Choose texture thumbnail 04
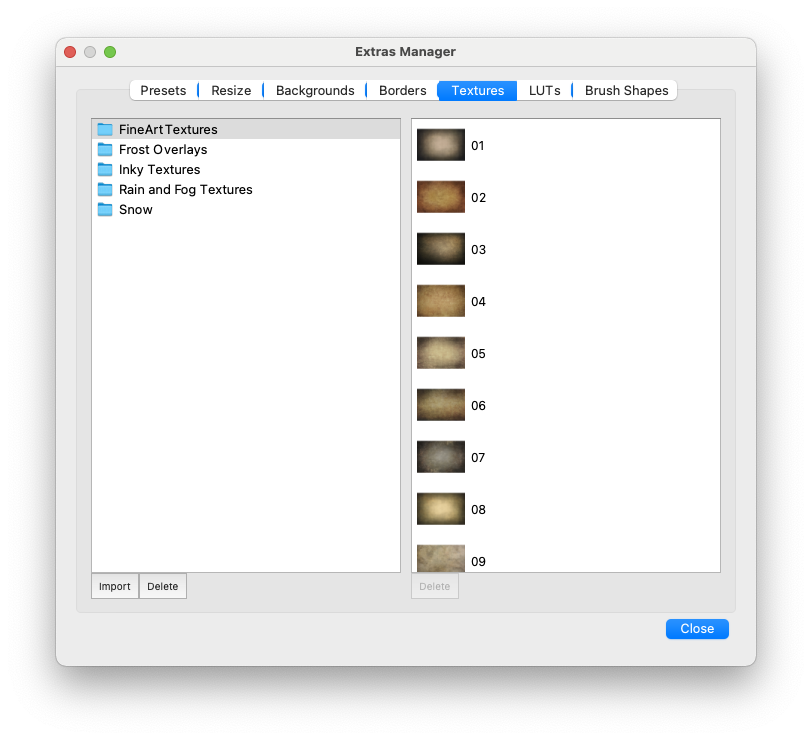Screen dimensions: 812x740 click(441, 301)
